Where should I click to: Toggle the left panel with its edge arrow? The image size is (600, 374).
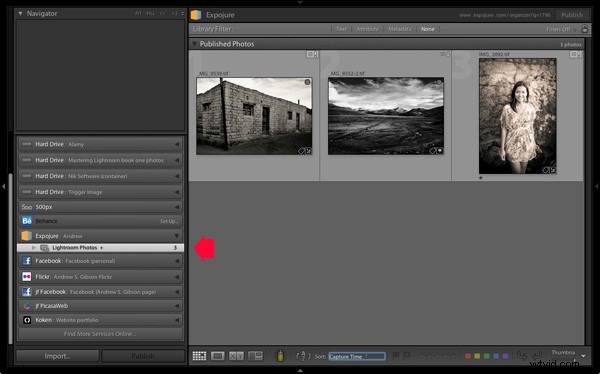click(3, 186)
